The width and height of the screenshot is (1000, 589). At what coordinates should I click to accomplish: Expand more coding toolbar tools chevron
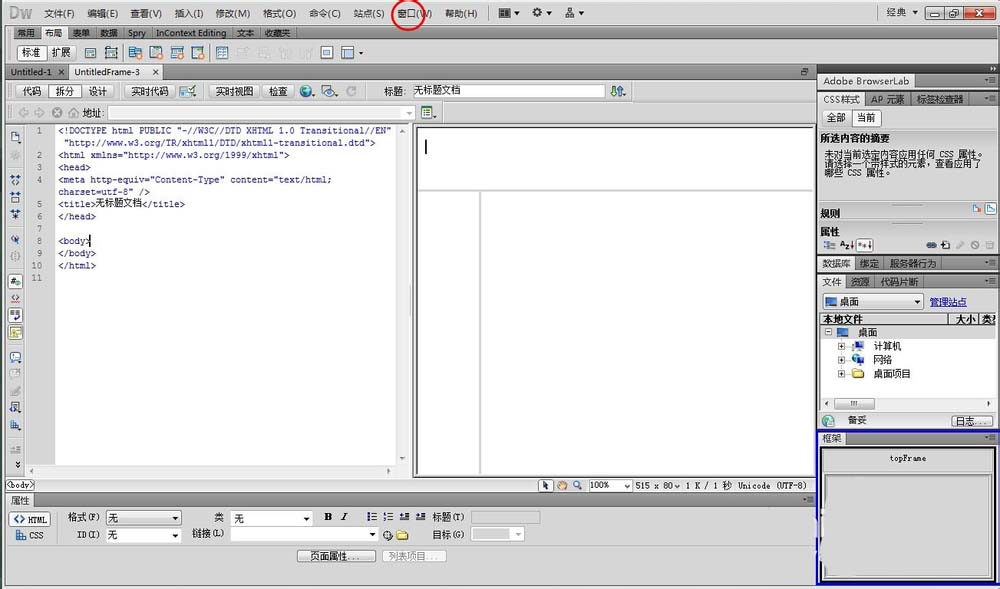(17, 465)
